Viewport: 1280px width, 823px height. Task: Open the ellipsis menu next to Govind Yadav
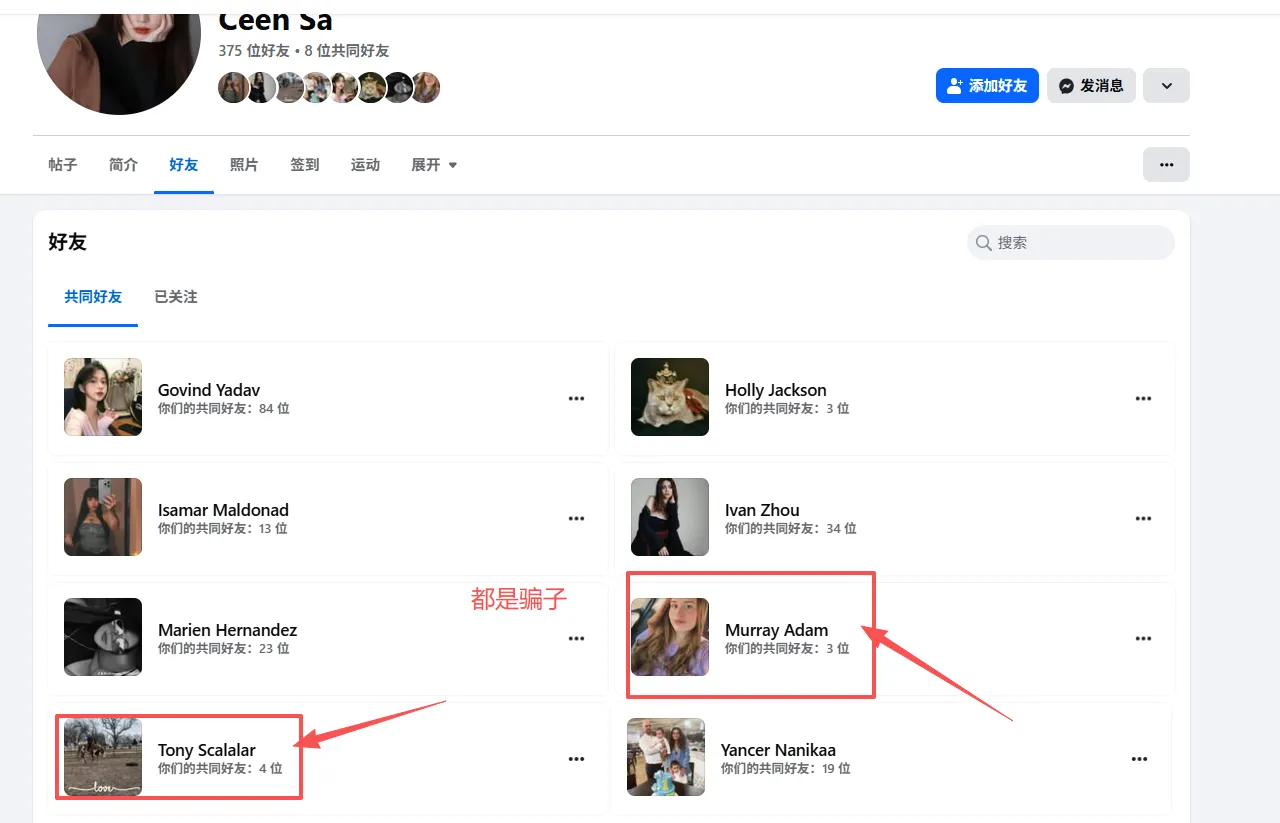[576, 398]
